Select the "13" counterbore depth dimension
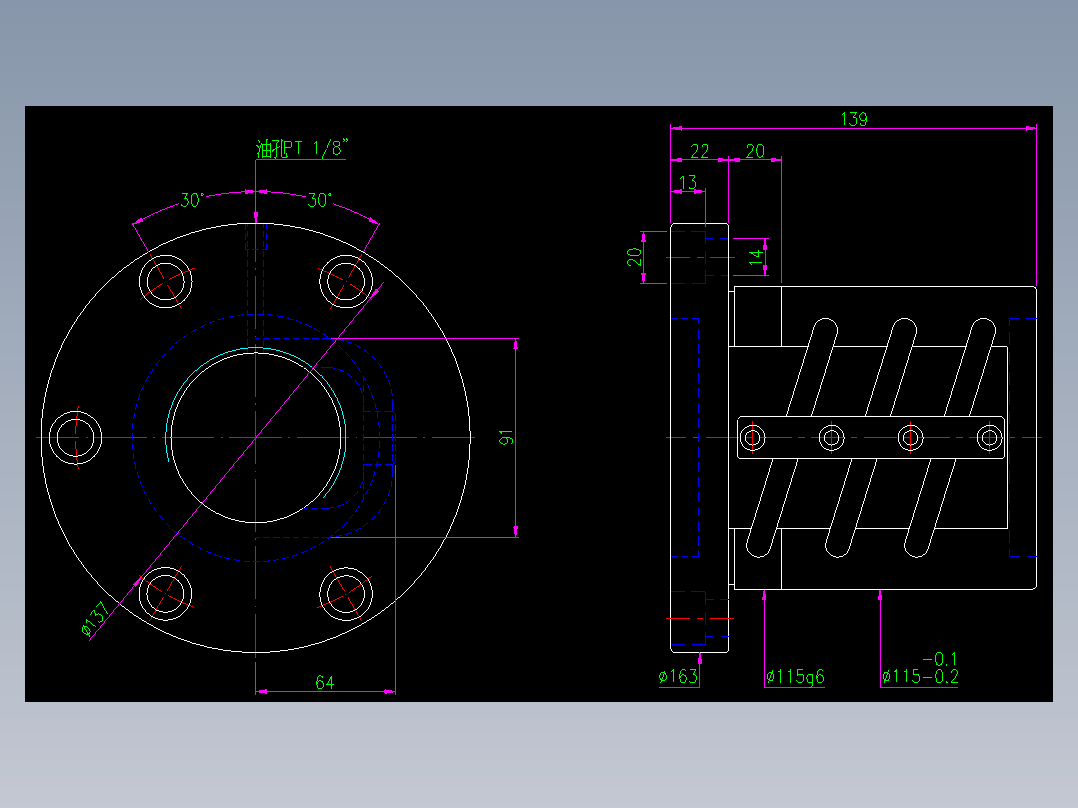1078x808 pixels. click(688, 182)
